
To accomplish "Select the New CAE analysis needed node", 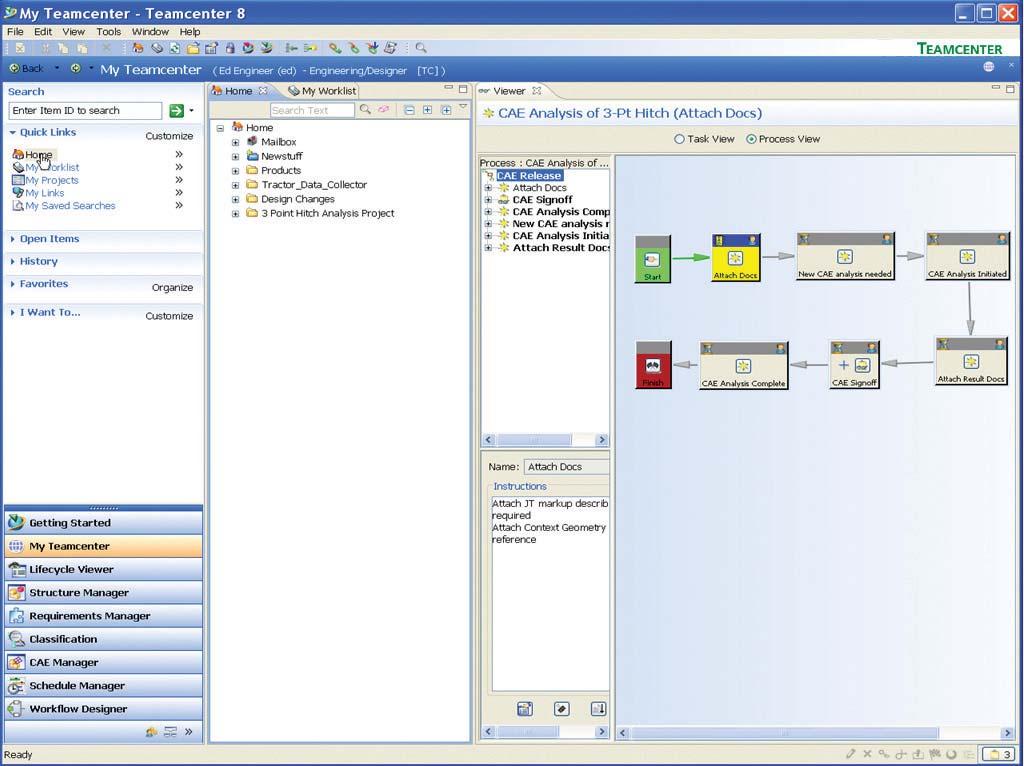I will click(x=845, y=257).
